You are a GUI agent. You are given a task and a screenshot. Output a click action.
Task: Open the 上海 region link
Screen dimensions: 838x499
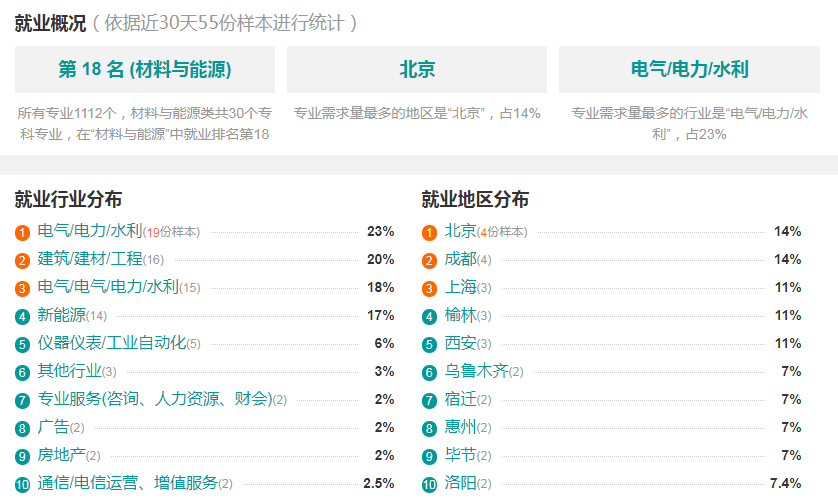tap(460, 287)
